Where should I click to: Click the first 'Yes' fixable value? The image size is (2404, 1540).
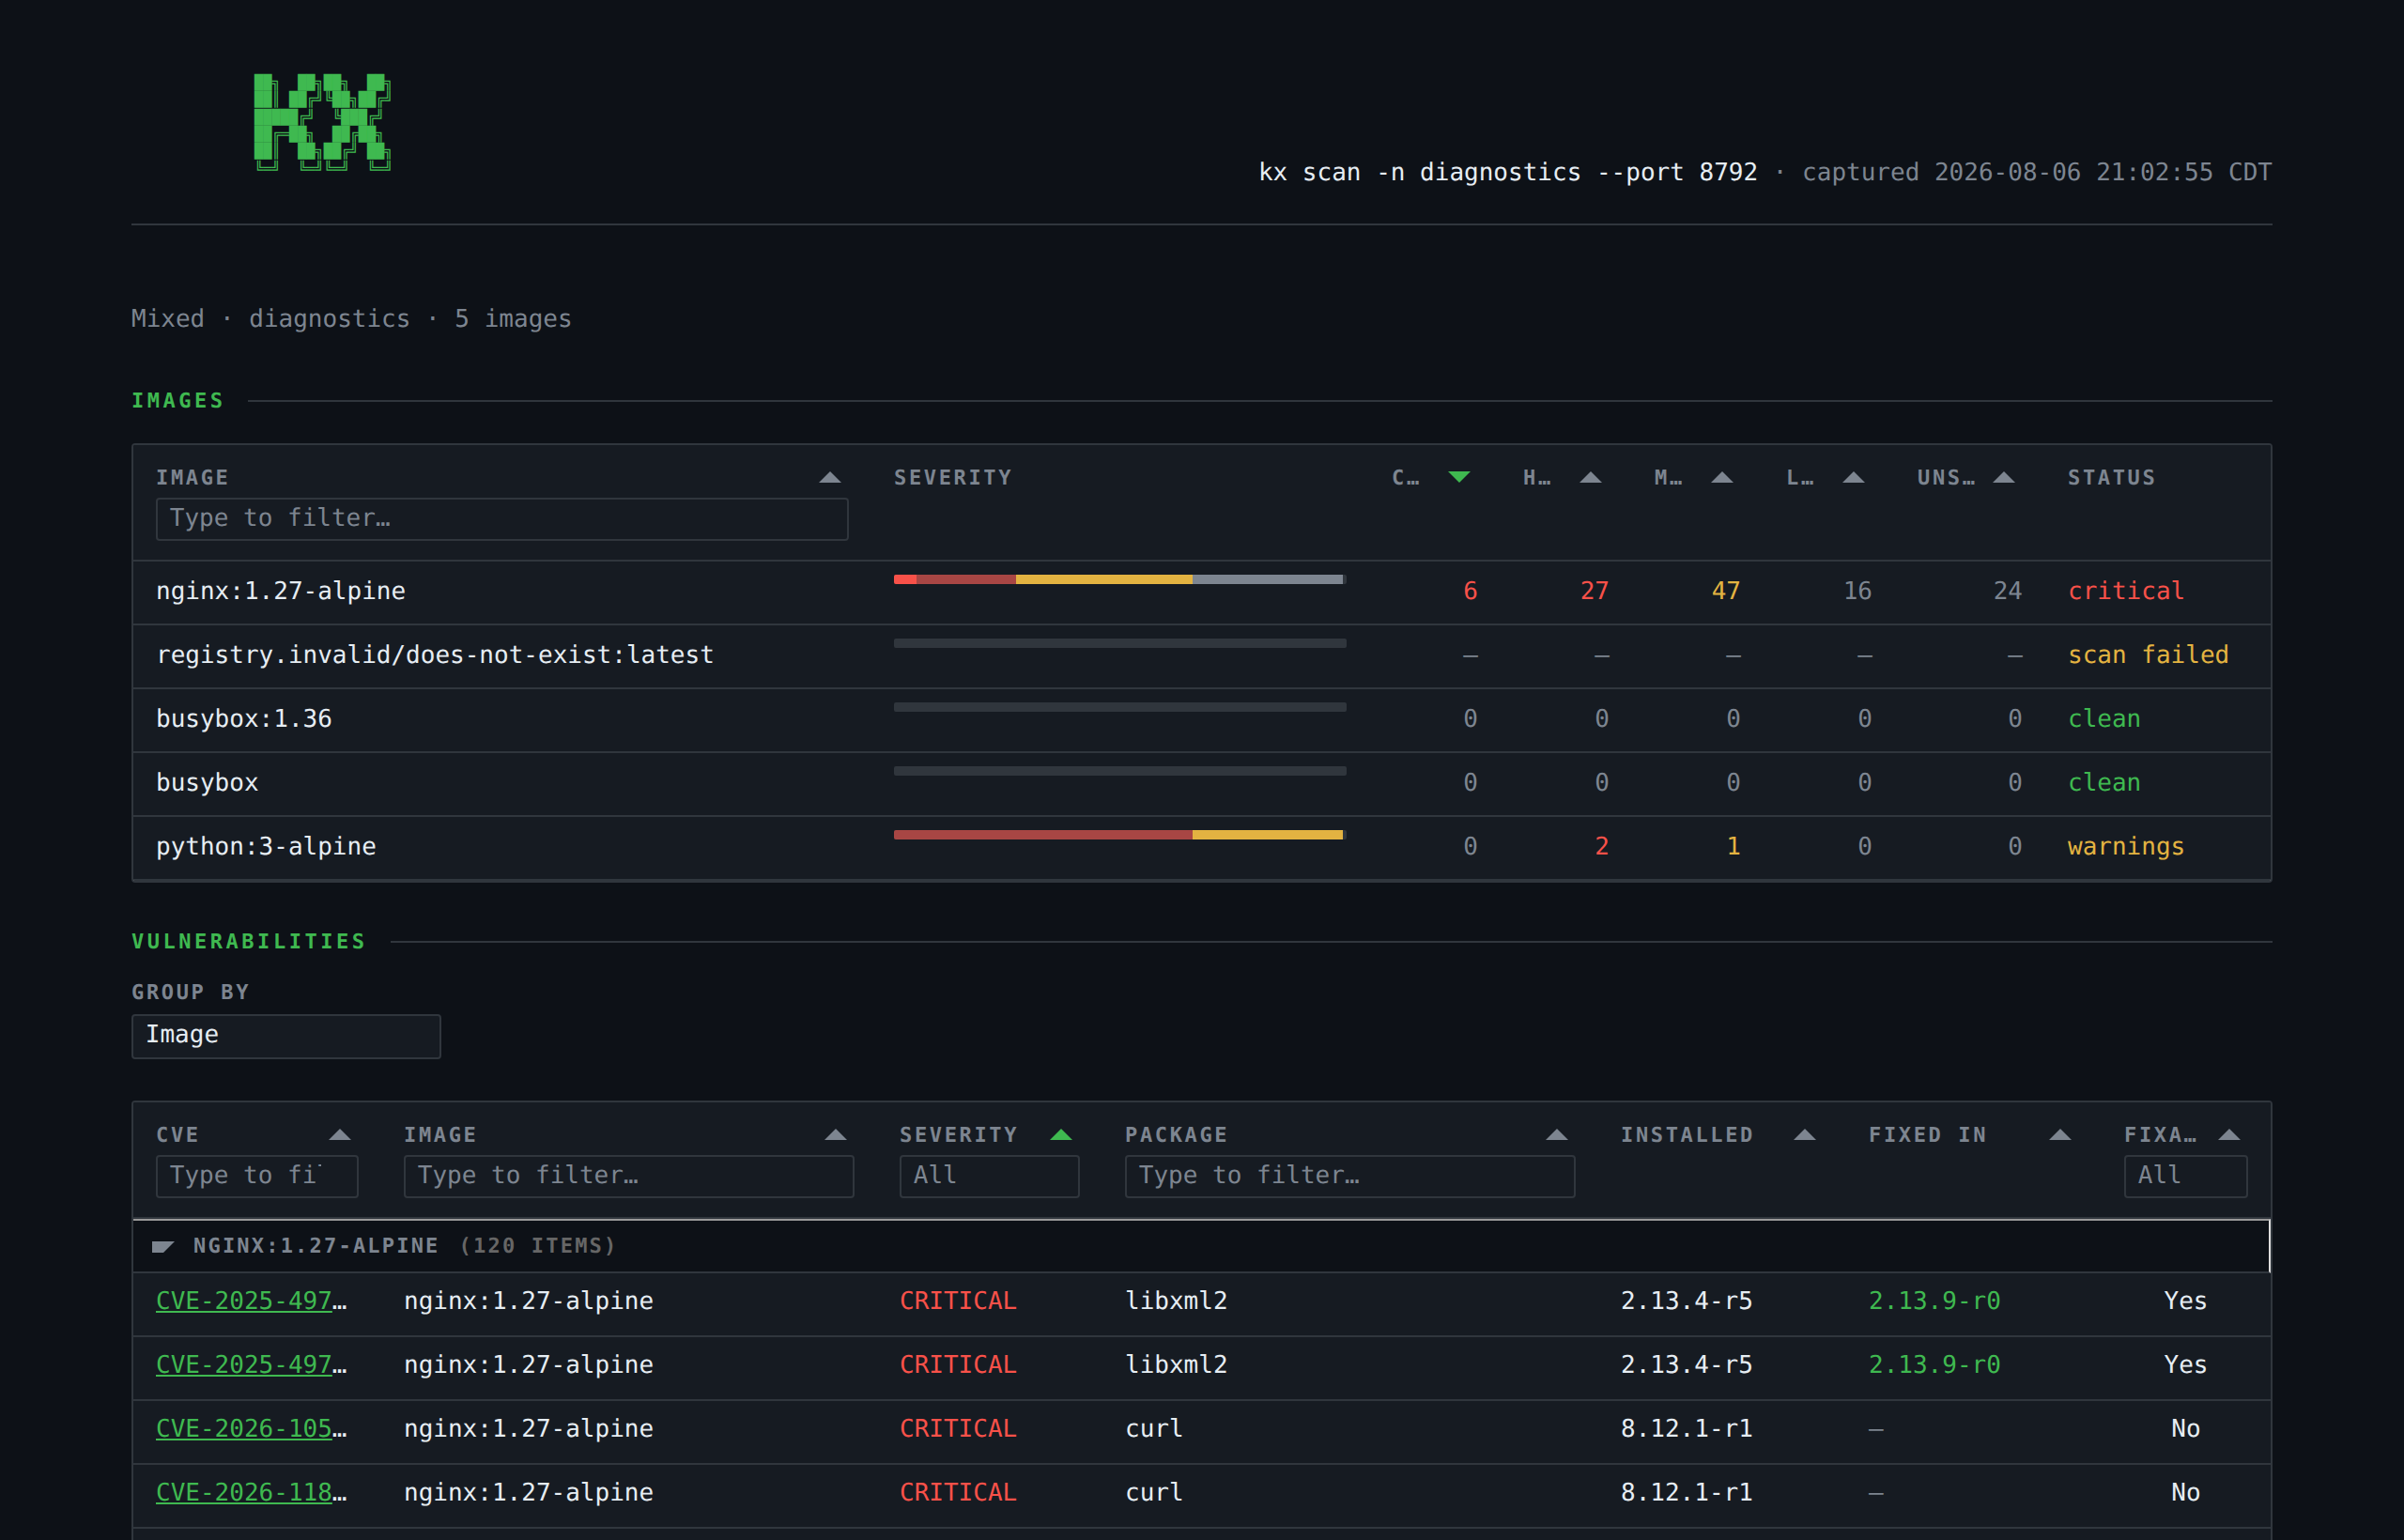[x=2185, y=1301]
